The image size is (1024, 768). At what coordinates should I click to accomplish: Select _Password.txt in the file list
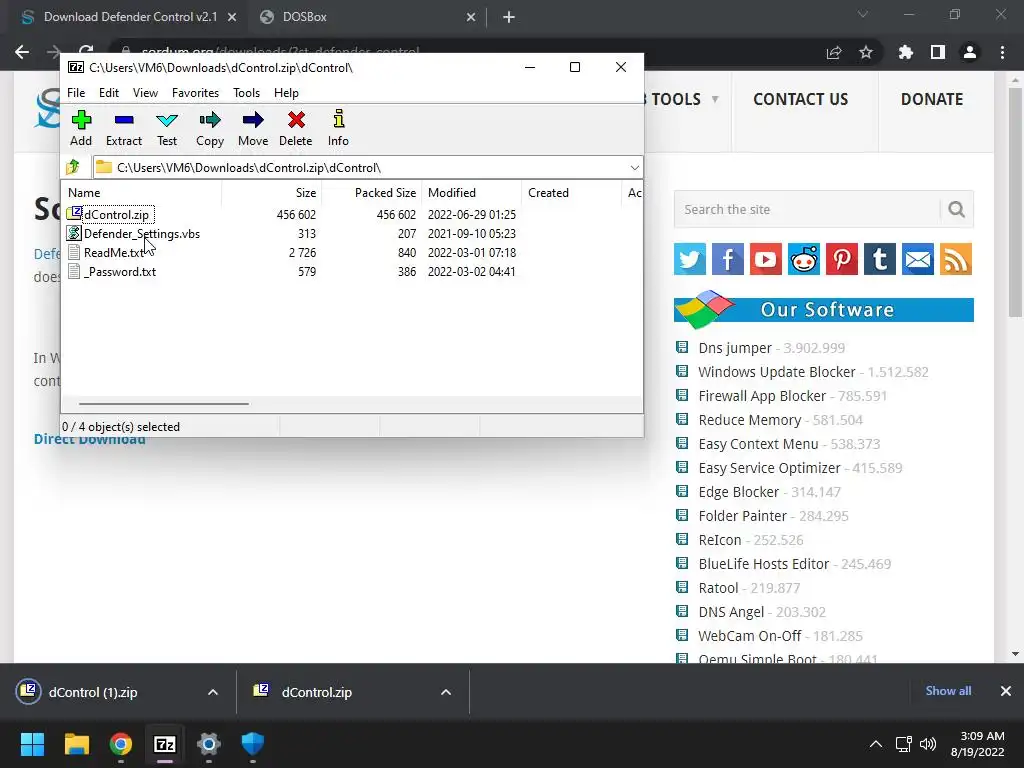120,271
